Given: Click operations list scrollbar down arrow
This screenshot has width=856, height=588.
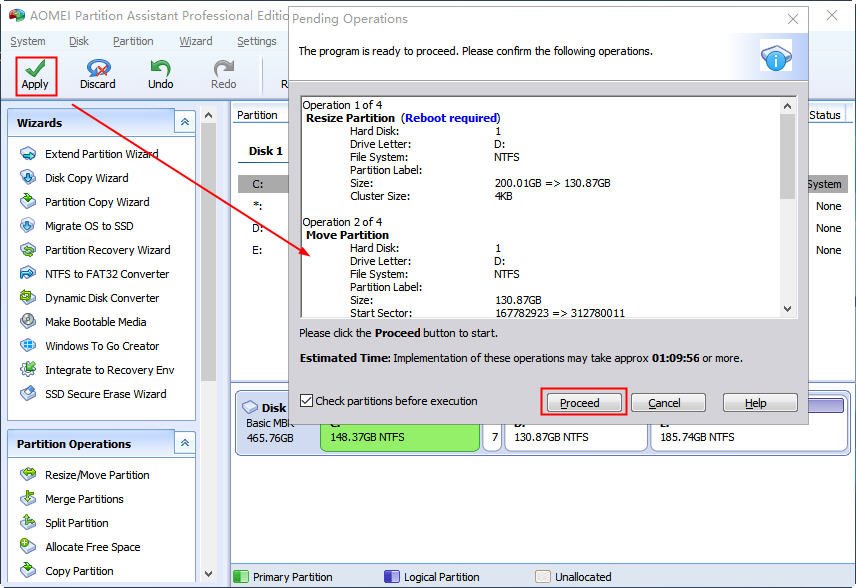Looking at the screenshot, I should tap(787, 308).
